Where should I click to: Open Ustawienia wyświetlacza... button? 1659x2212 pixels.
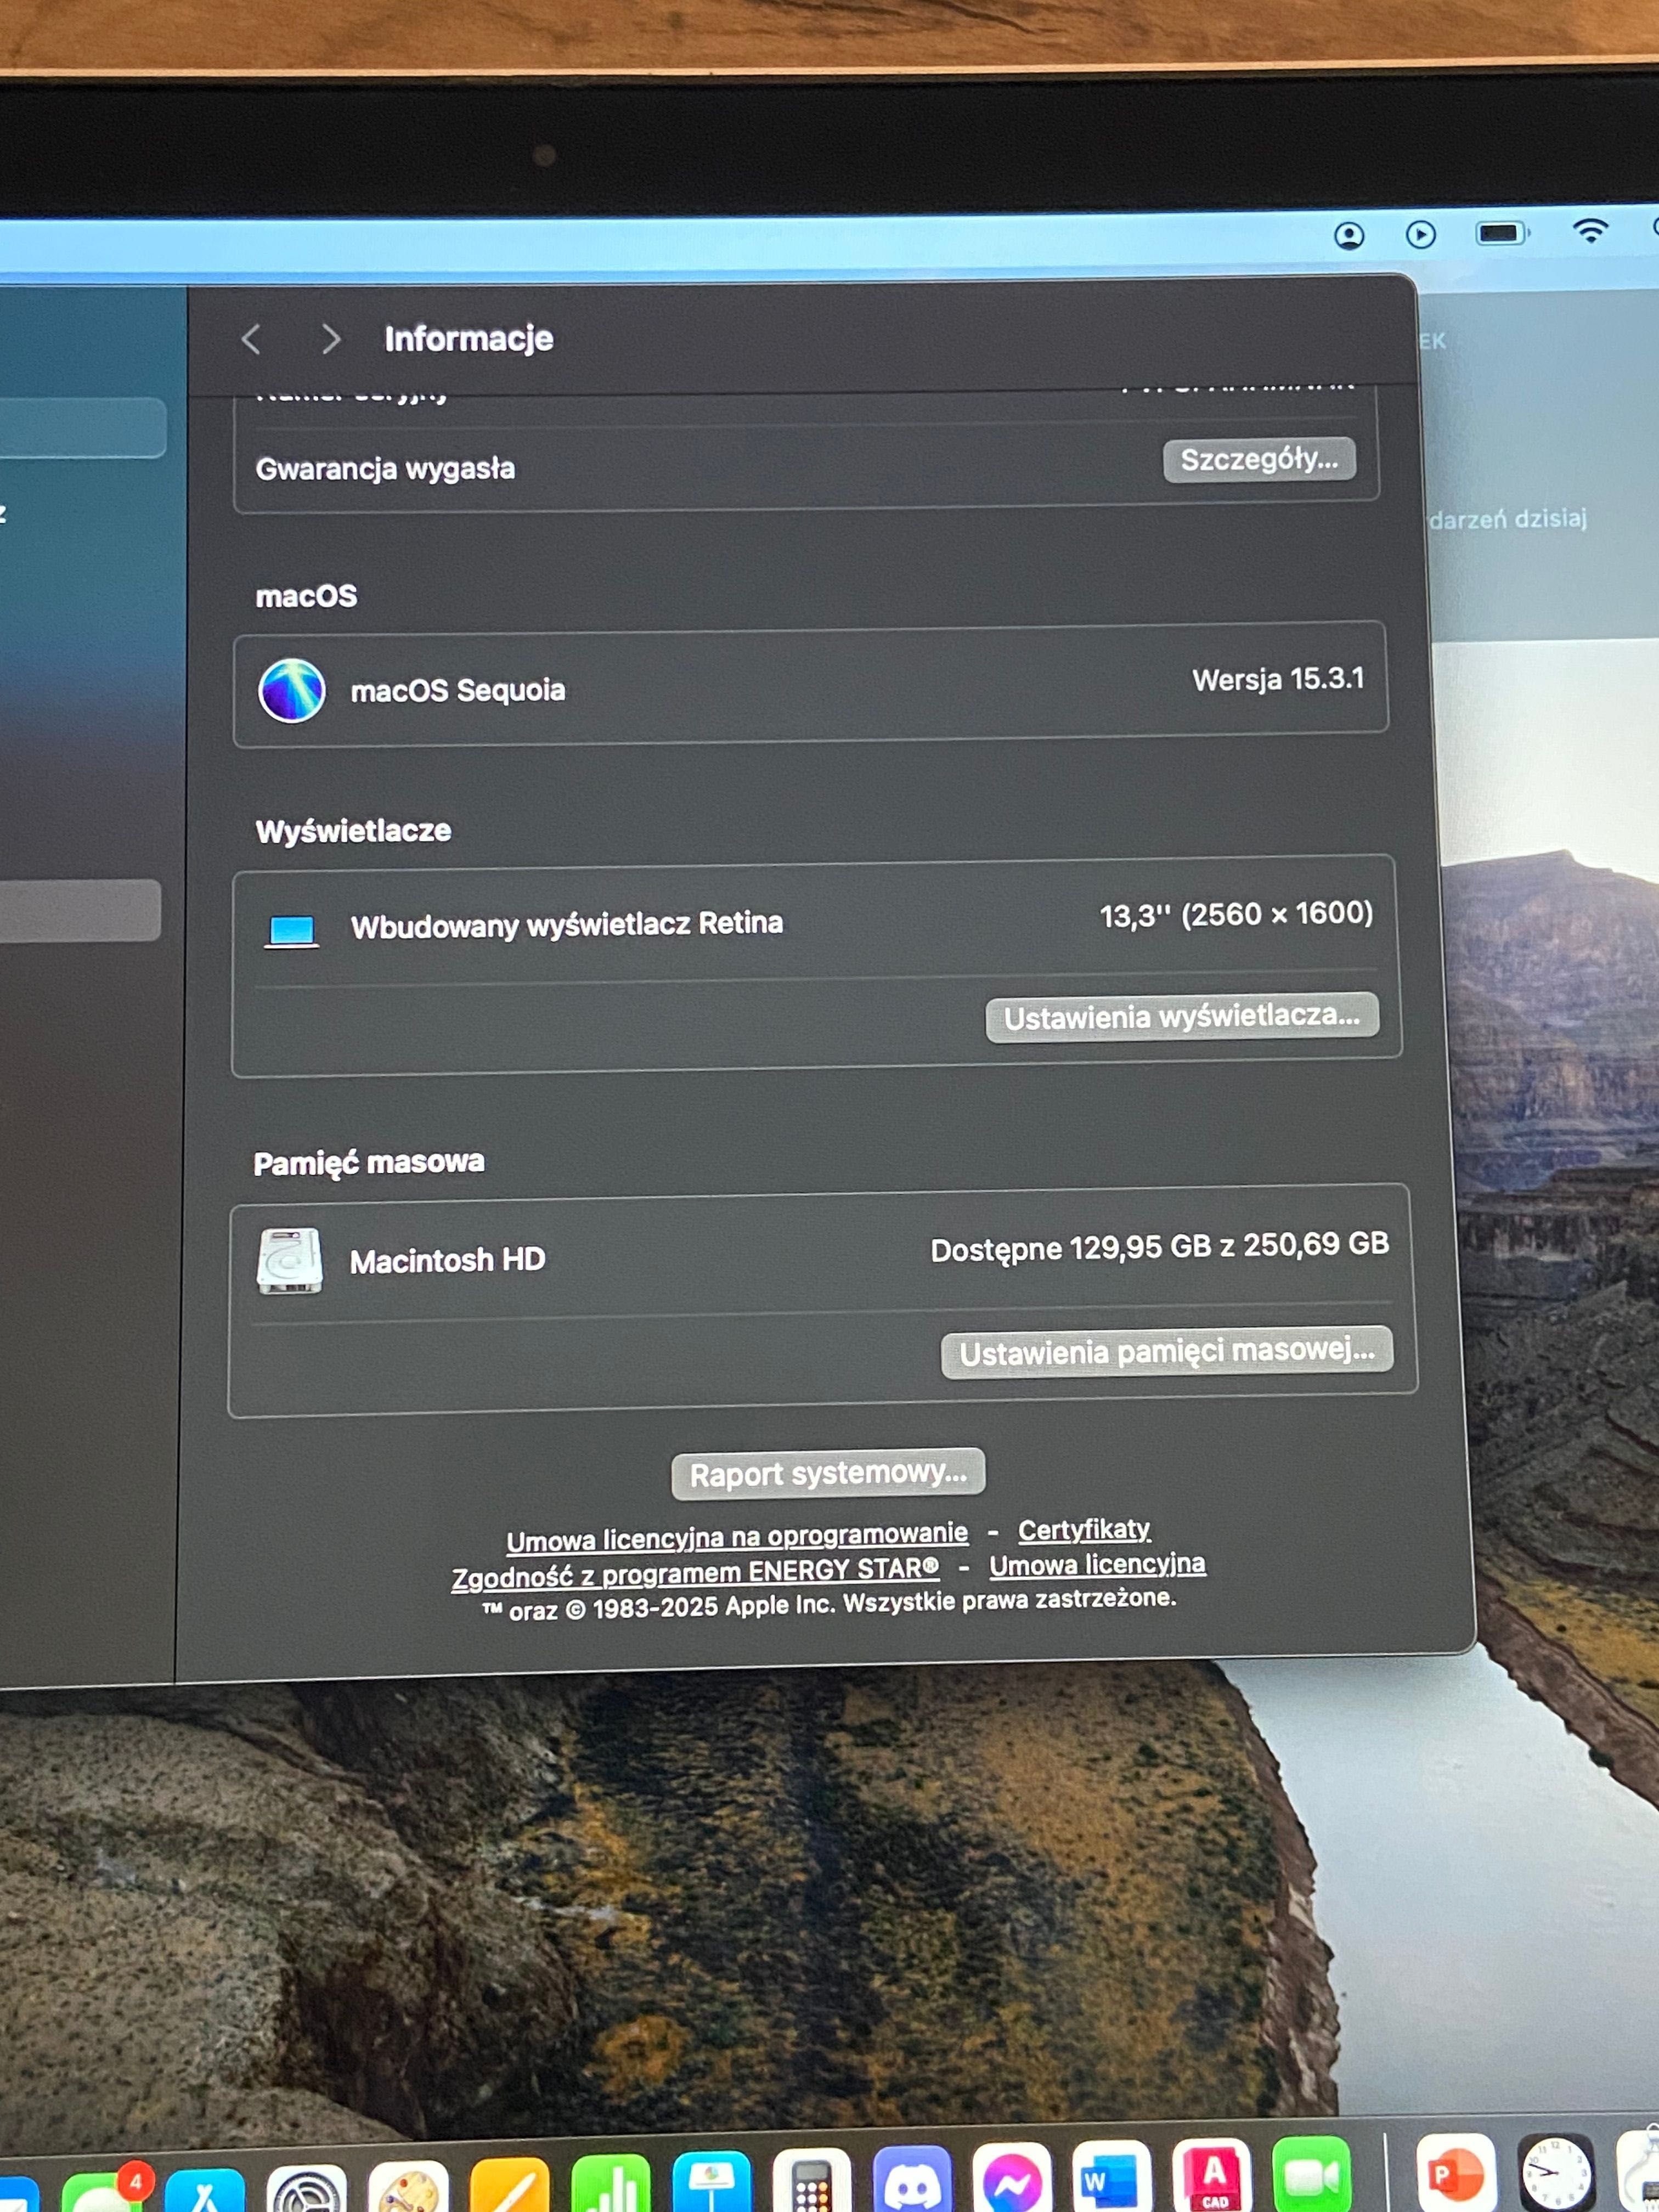(x=1182, y=1017)
